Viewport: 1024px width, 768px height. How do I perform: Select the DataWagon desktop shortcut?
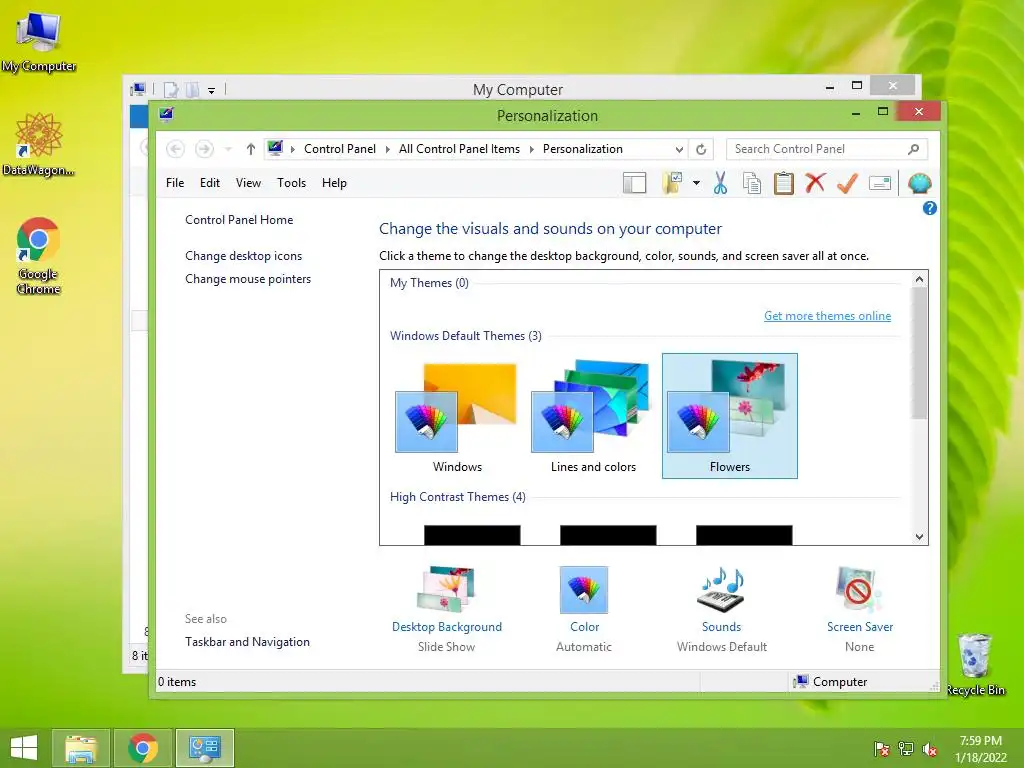point(39,144)
